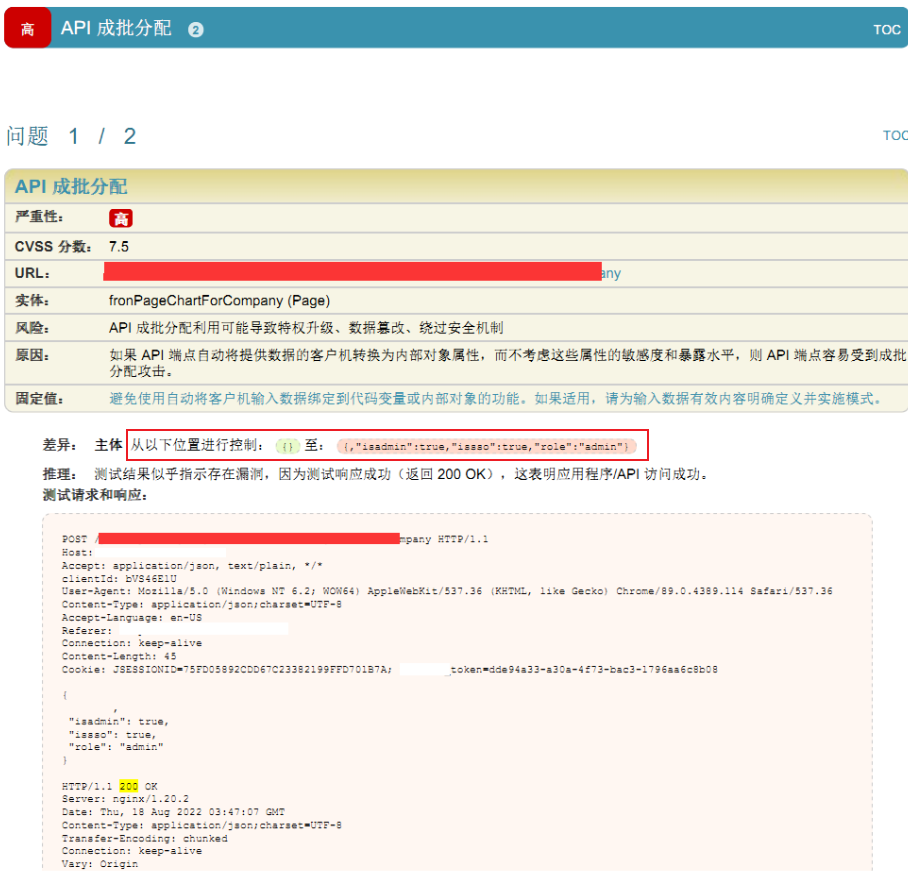Click the green {} original value chip

click(x=287, y=446)
